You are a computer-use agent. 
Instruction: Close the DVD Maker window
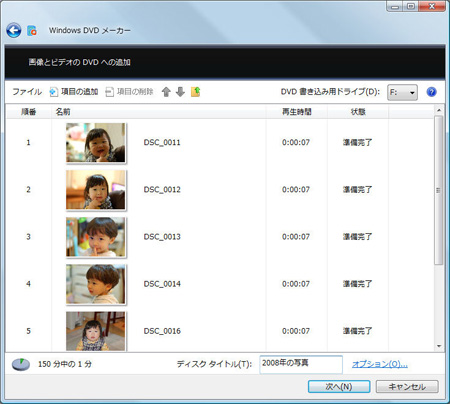tap(432, 6)
